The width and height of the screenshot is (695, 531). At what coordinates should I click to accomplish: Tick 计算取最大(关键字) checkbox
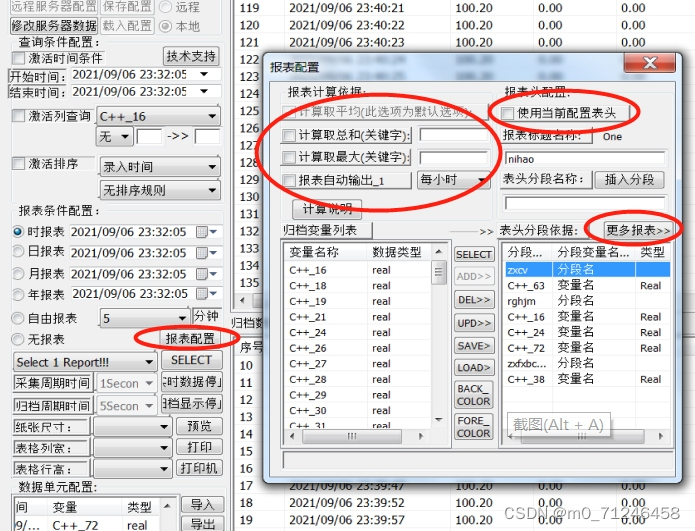coord(289,157)
